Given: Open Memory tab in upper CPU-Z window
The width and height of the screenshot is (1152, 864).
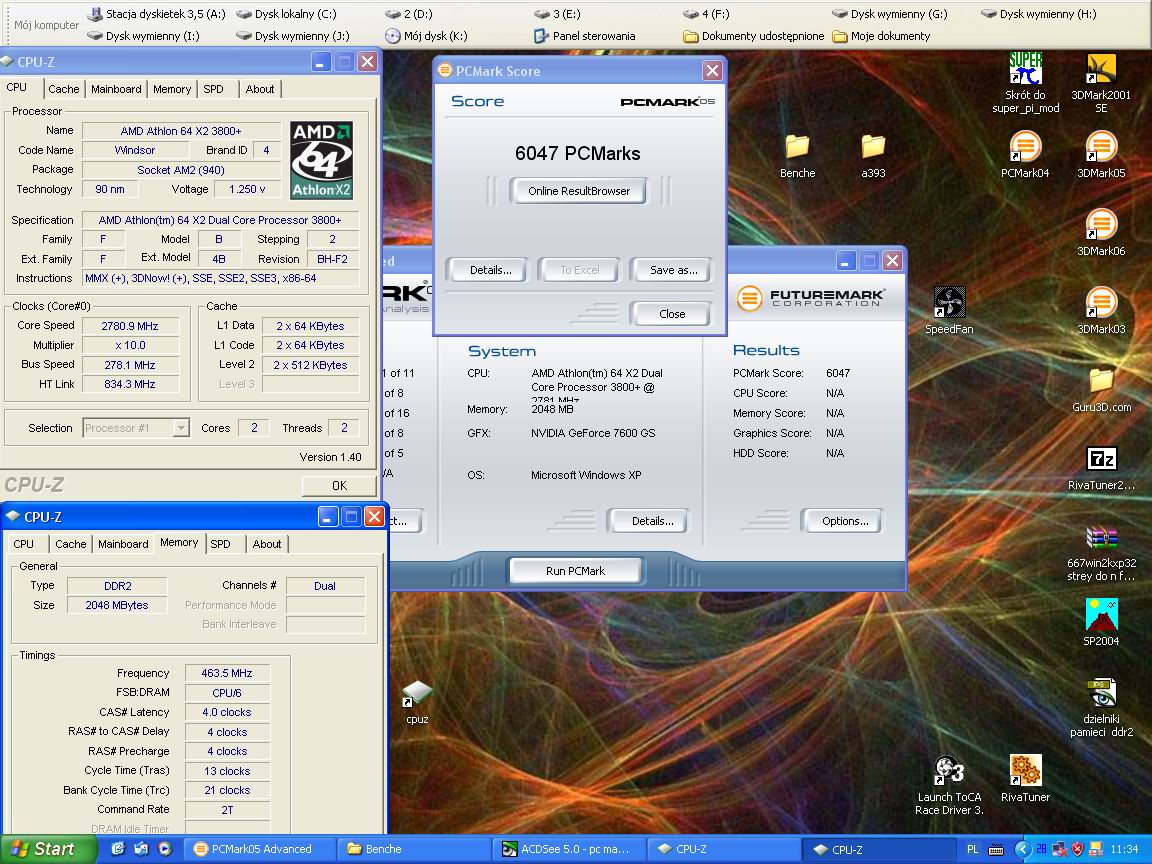Looking at the screenshot, I should [172, 89].
